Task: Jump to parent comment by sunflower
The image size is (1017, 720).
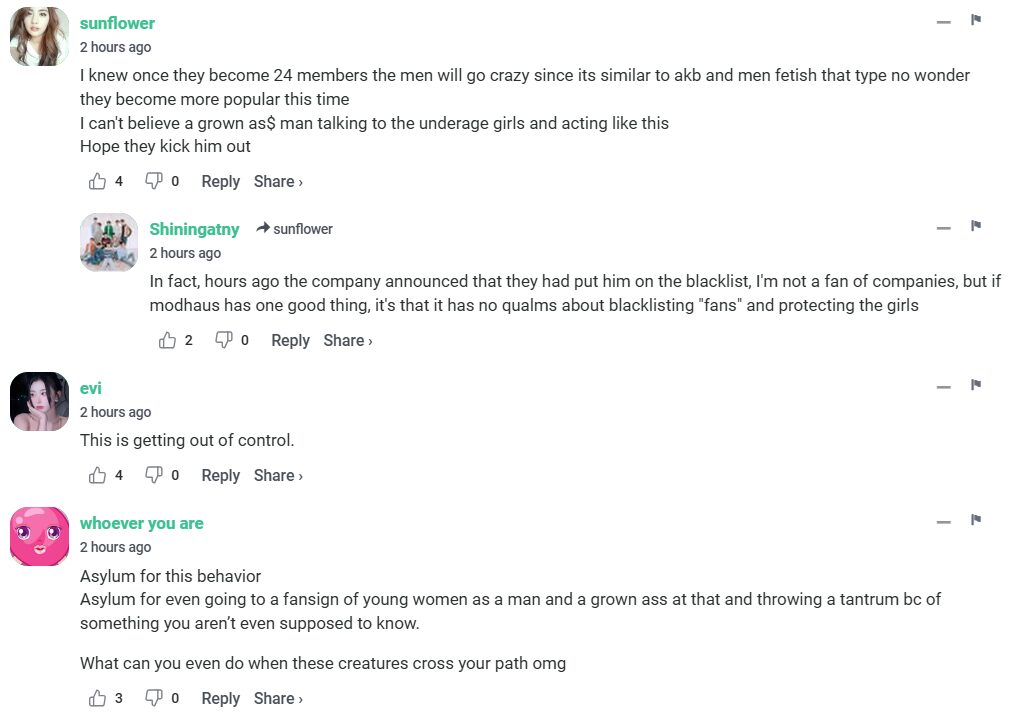Action: click(295, 229)
